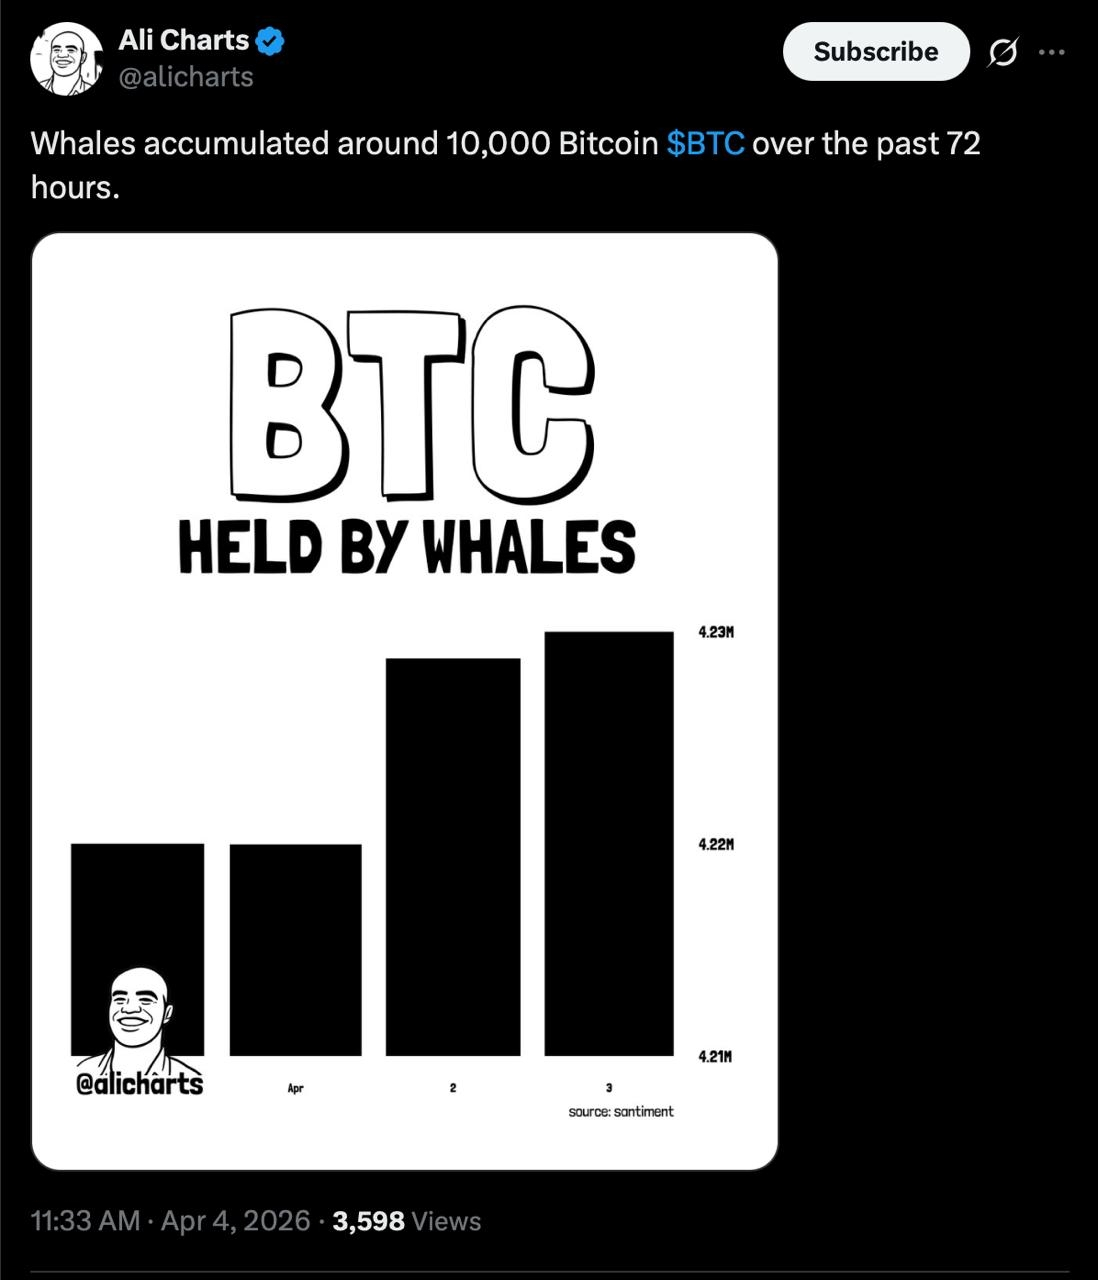Click the blue verified badge

click(271, 41)
